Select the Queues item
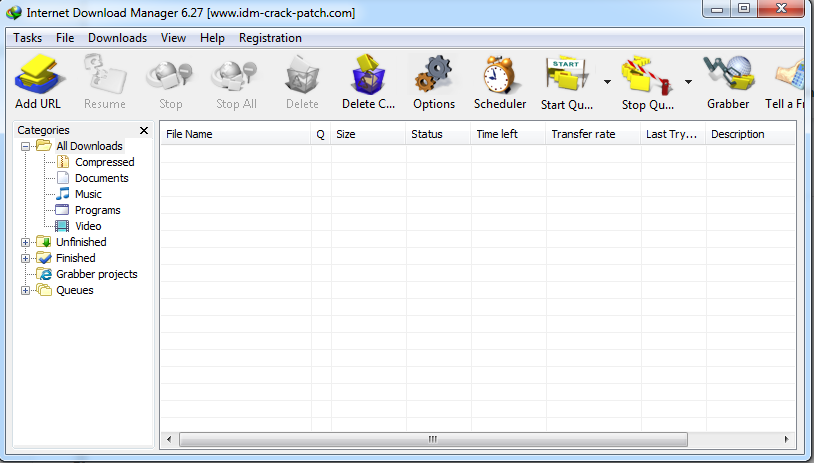Image resolution: width=814 pixels, height=463 pixels. tap(75, 291)
